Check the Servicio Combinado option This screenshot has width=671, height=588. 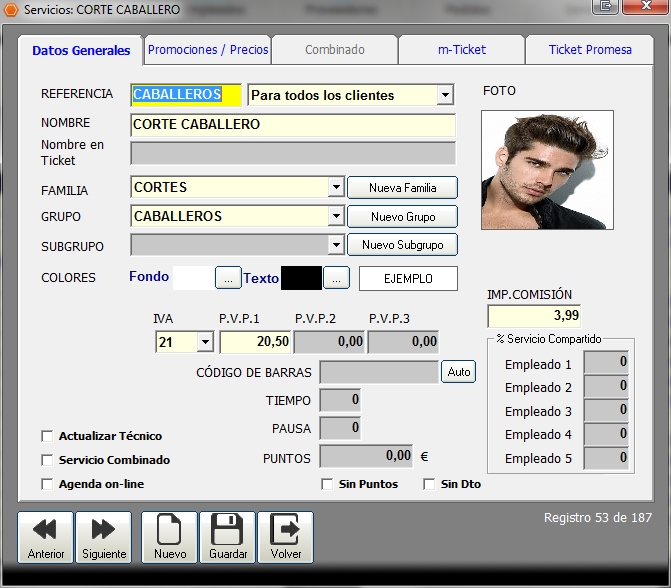click(47, 460)
